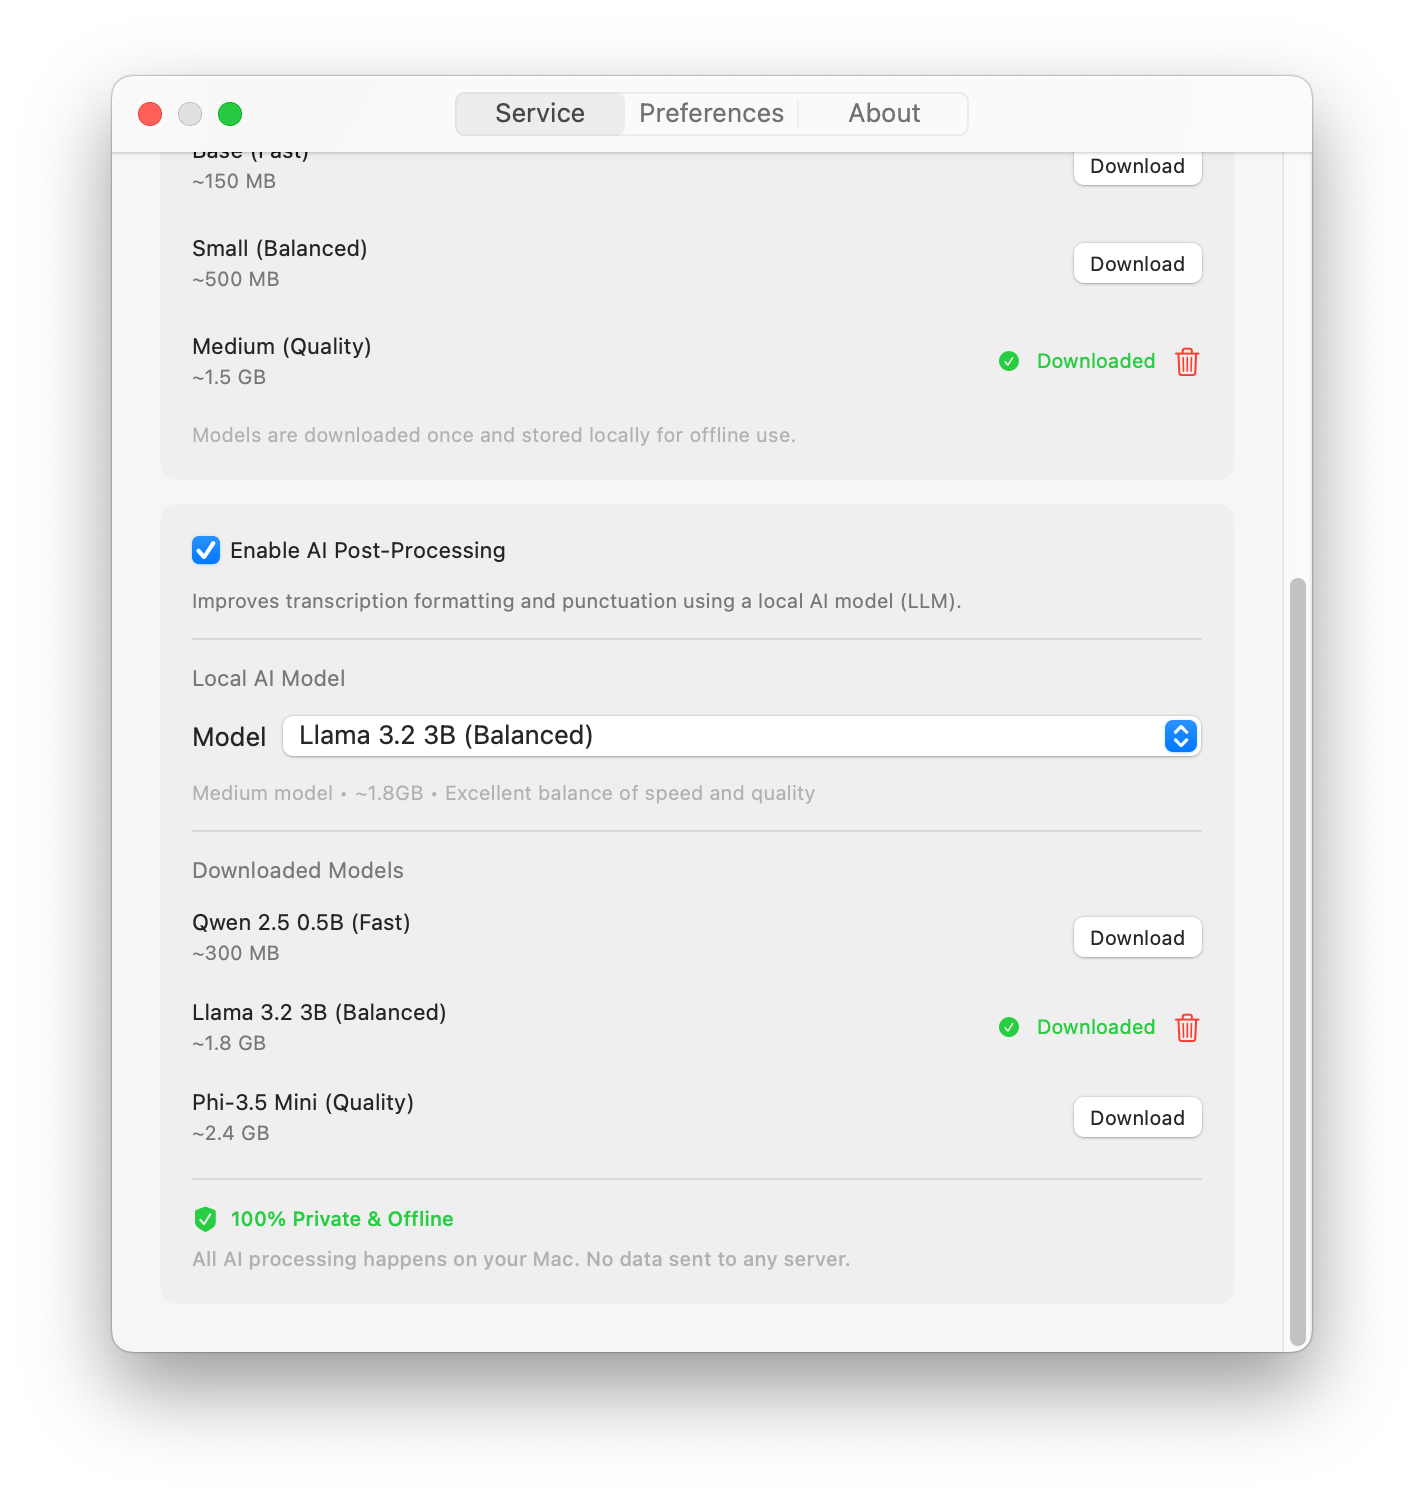Download the Small (Balanced) model
Image resolution: width=1424 pixels, height=1500 pixels.
coord(1137,264)
